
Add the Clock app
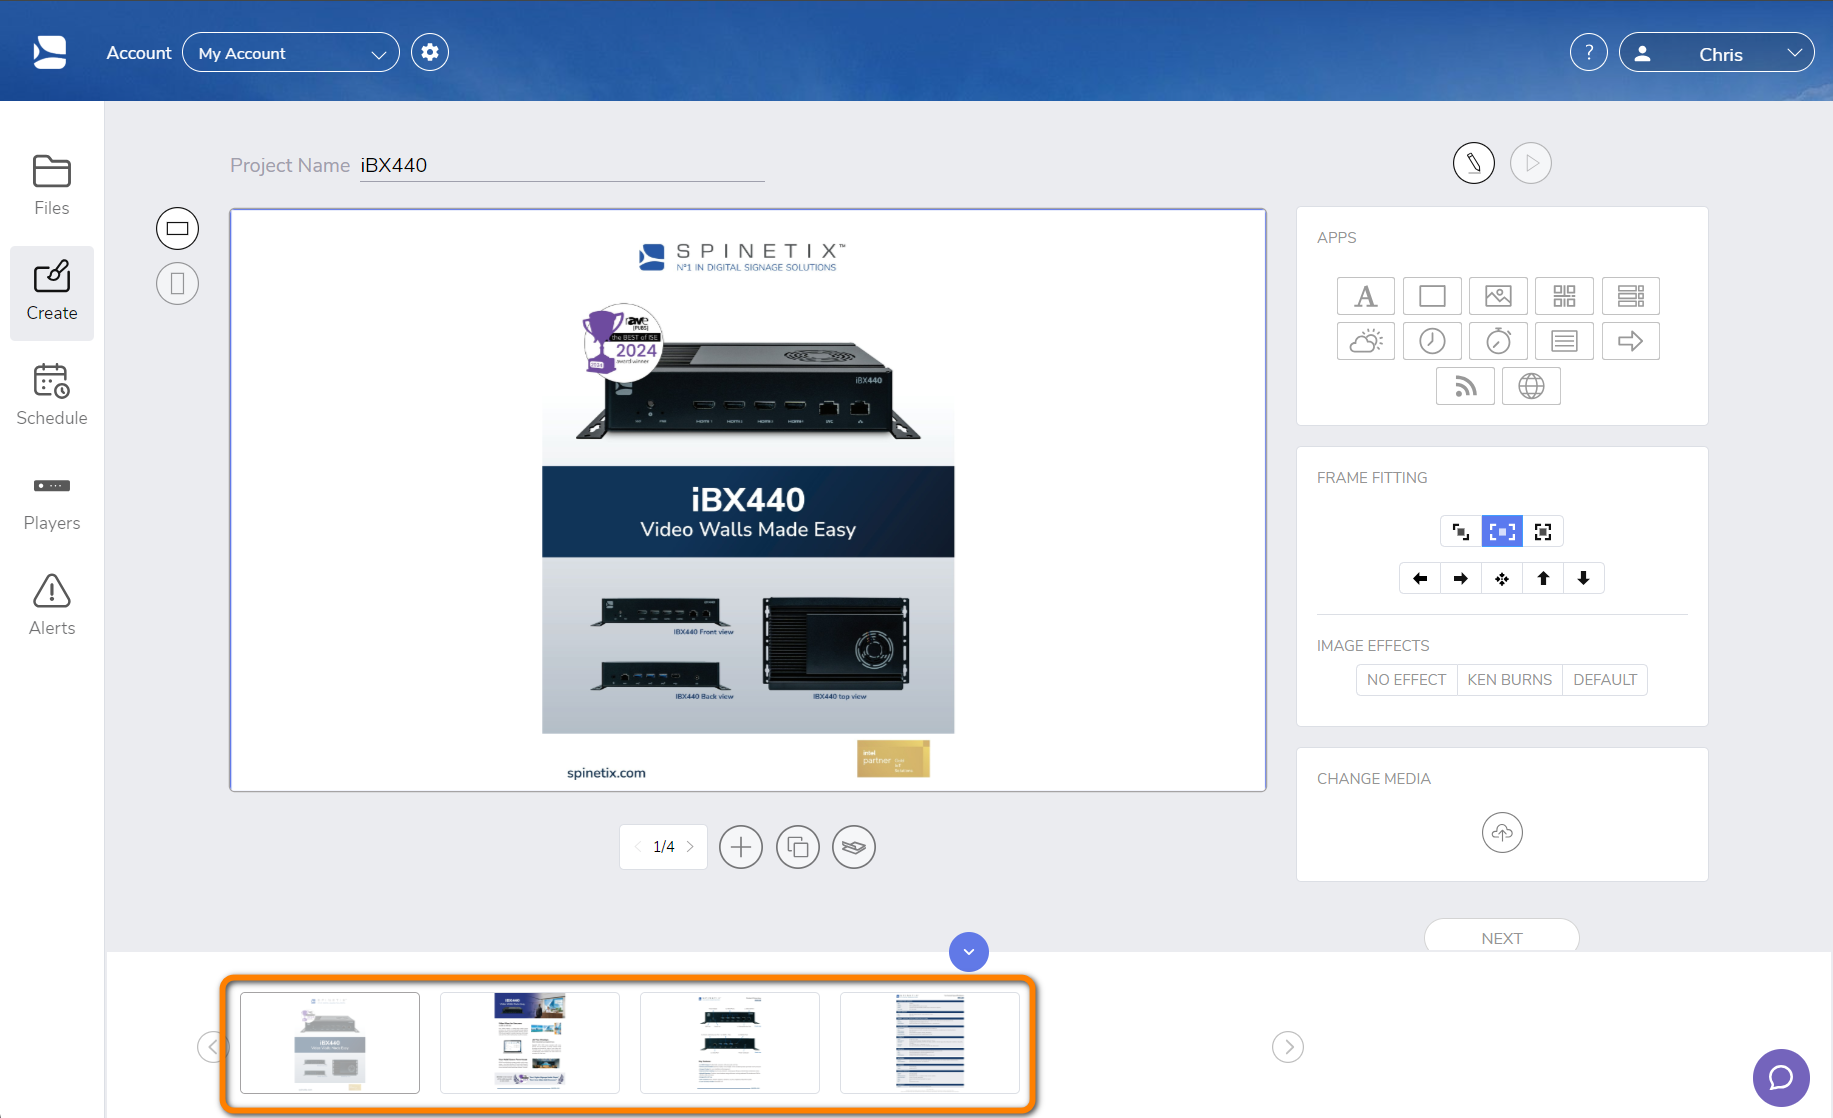[x=1432, y=341]
